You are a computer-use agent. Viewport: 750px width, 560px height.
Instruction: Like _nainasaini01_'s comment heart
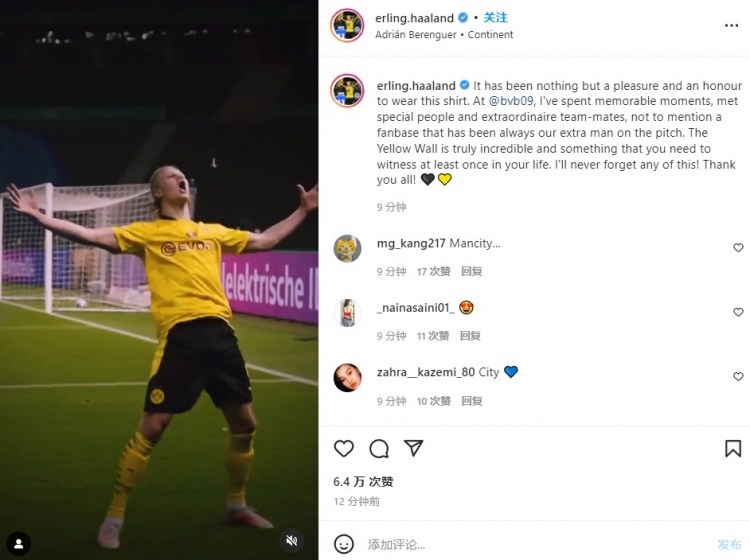738,312
